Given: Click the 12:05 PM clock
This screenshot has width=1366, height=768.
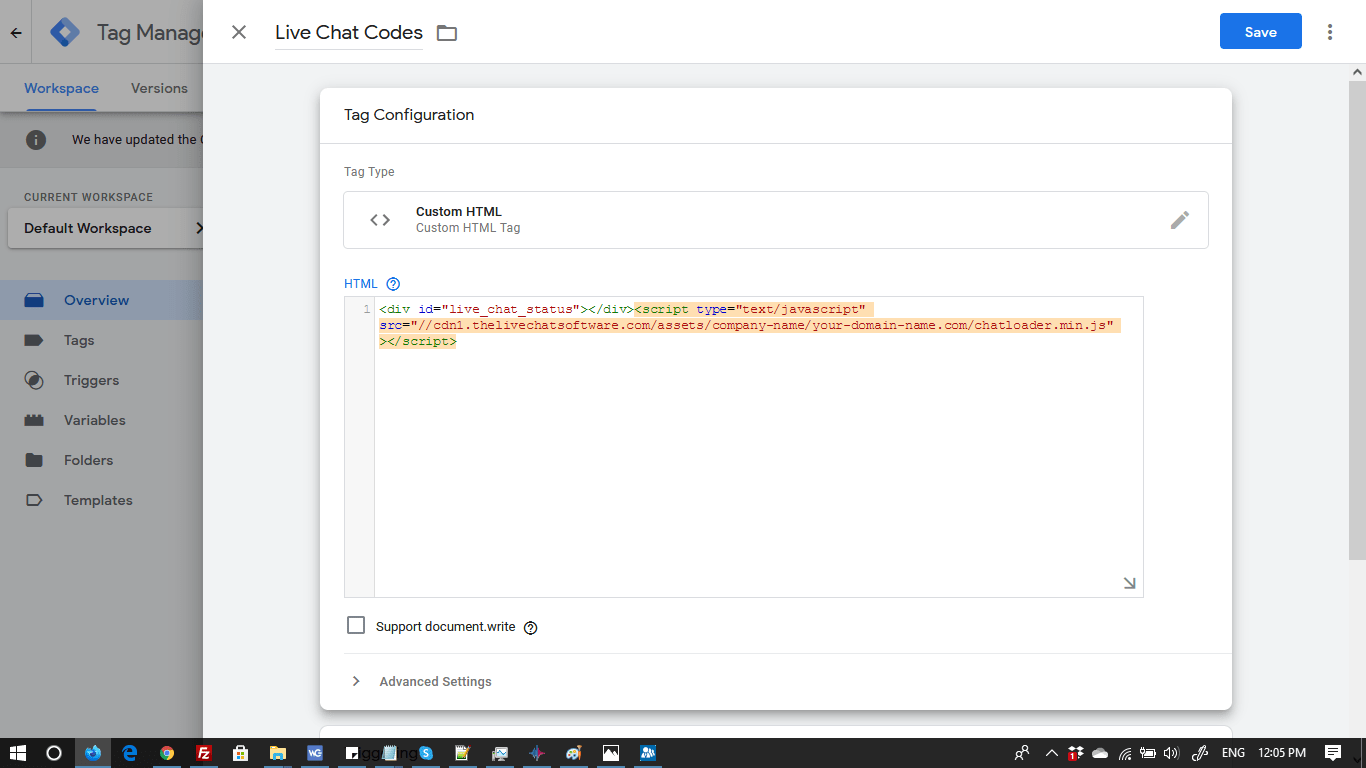Looking at the screenshot, I should pos(1282,753).
